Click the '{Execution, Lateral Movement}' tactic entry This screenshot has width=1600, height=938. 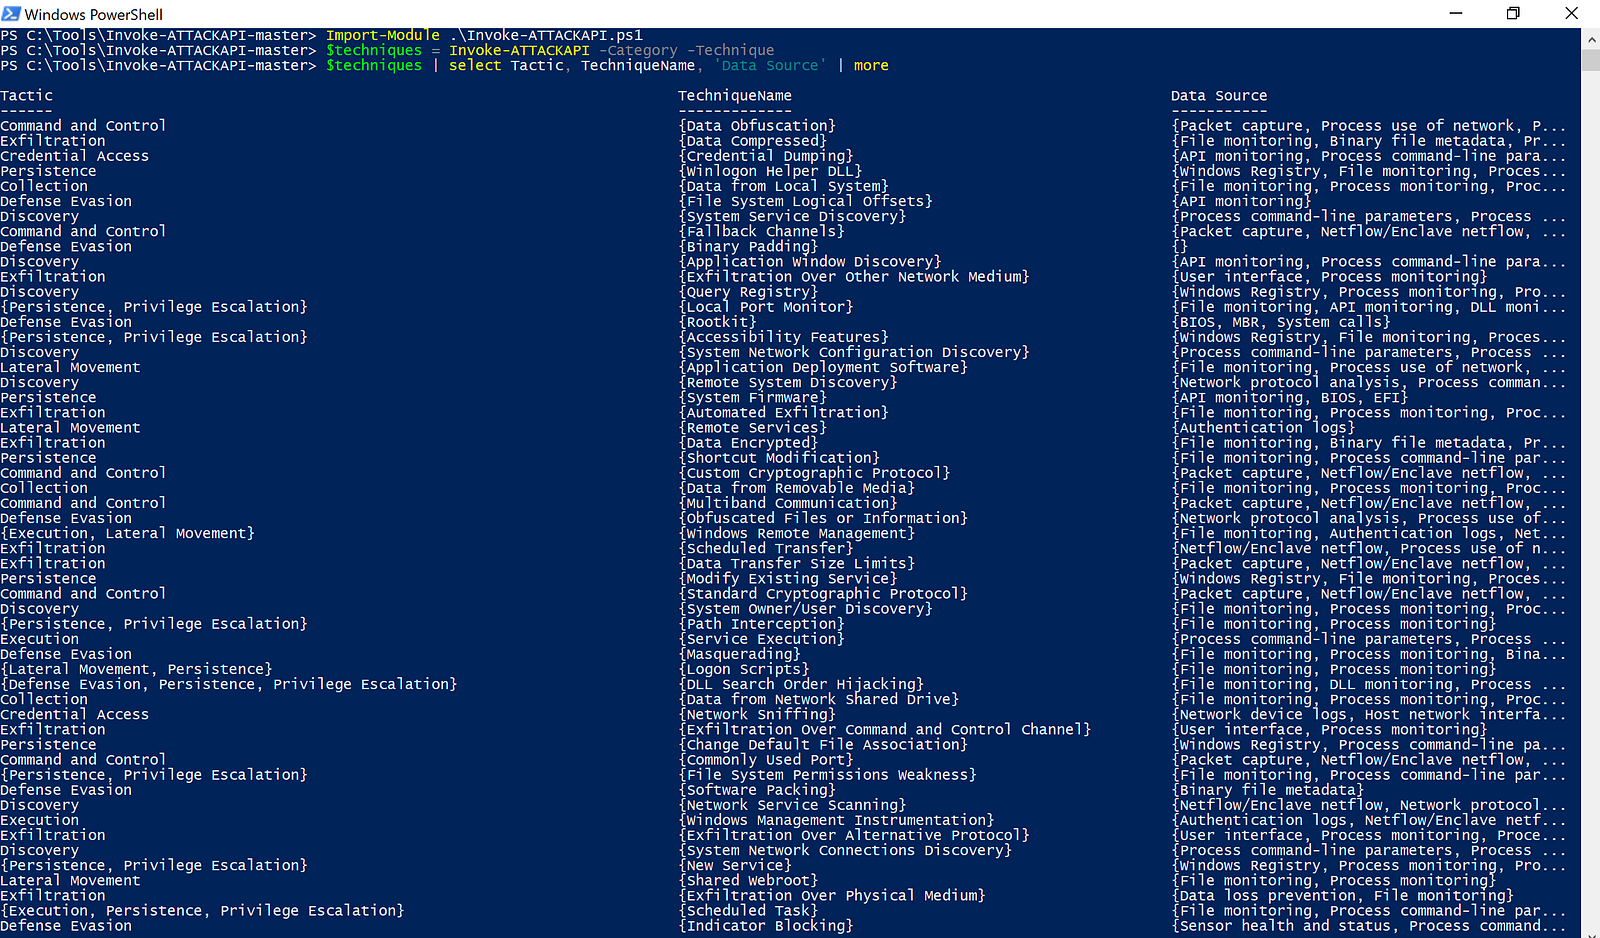pyautogui.click(x=128, y=533)
